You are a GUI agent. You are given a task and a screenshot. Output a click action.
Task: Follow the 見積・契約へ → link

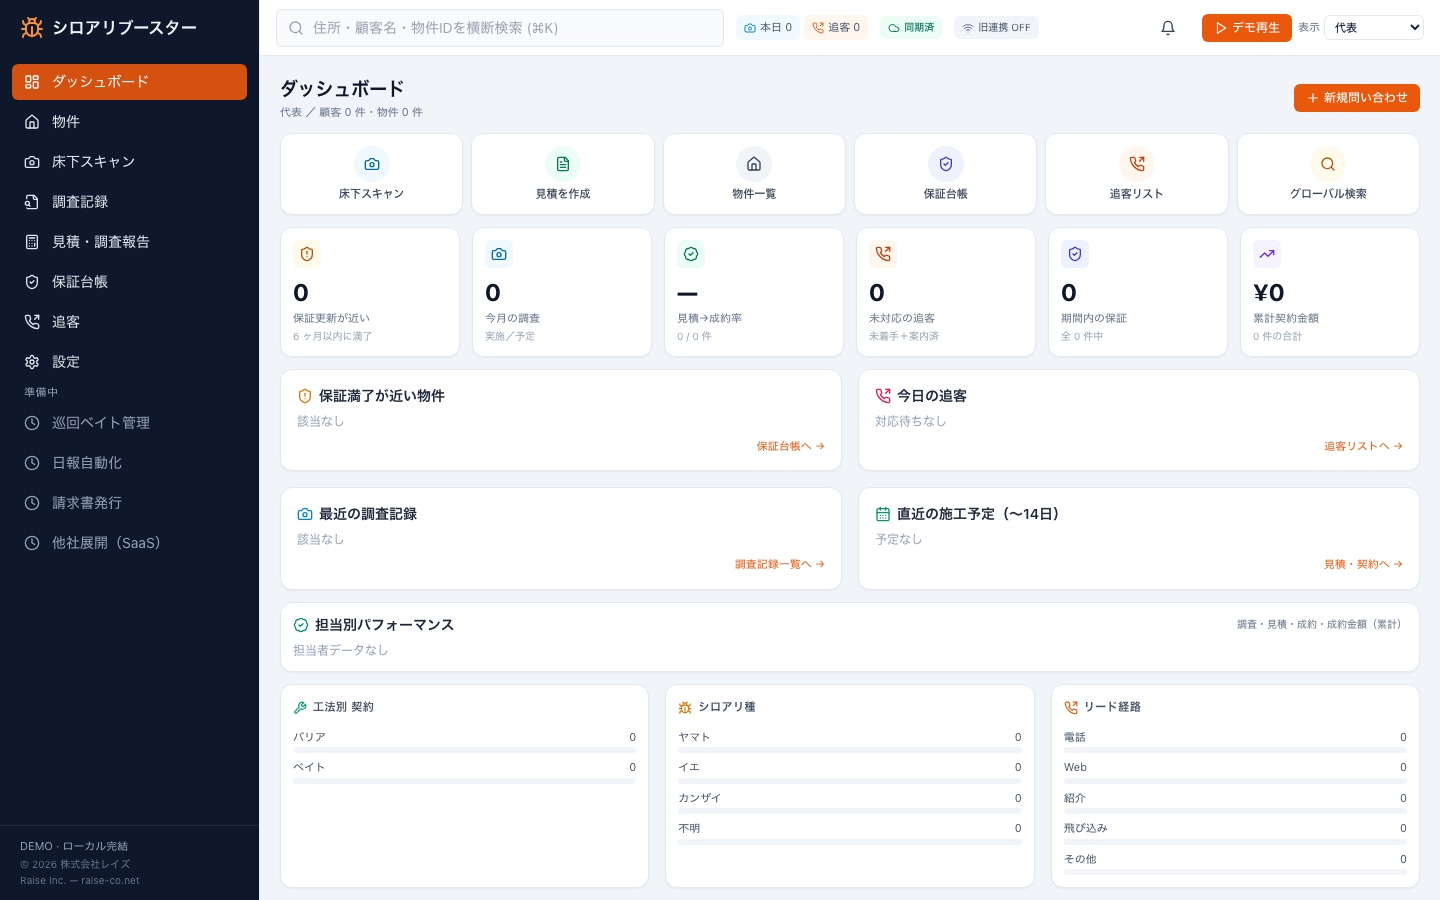pos(1364,564)
